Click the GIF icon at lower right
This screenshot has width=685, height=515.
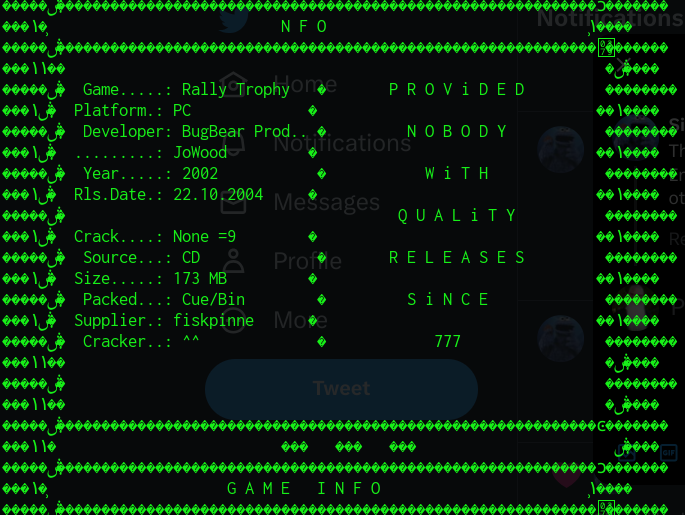[668, 453]
